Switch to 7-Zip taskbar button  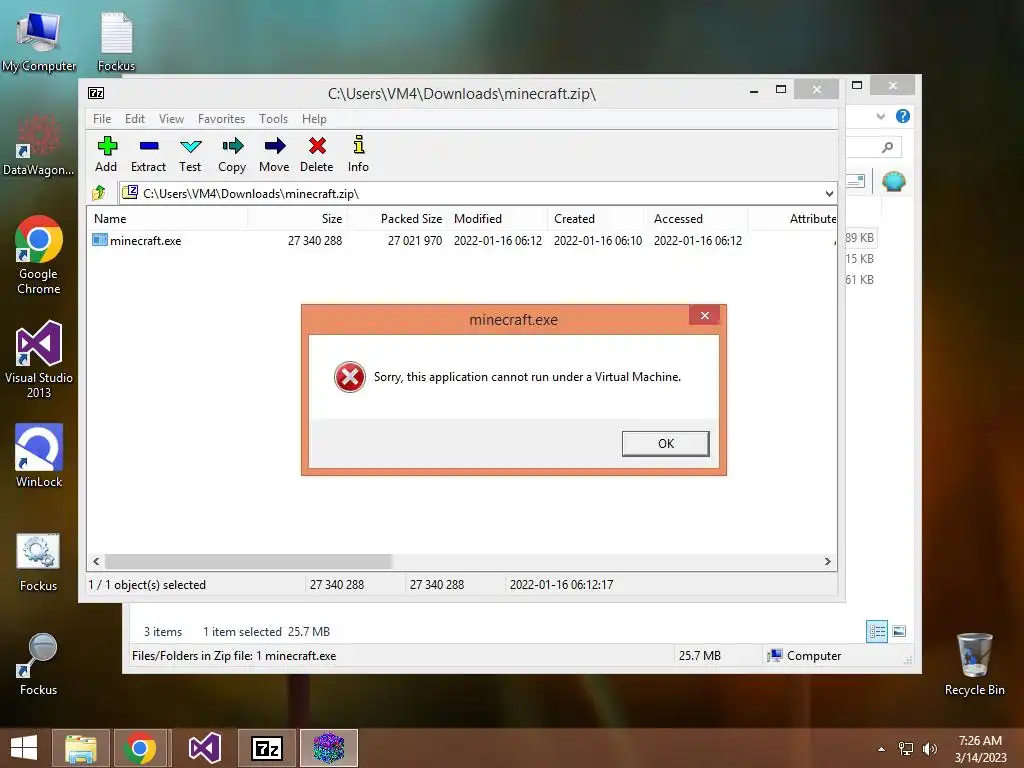tap(266, 748)
